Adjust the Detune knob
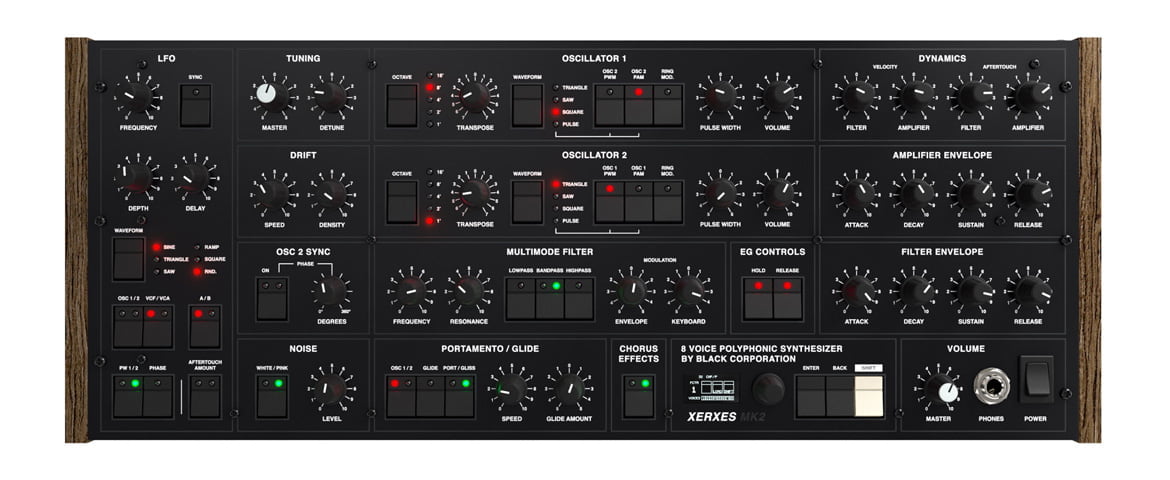1170x480 pixels. [x=331, y=97]
